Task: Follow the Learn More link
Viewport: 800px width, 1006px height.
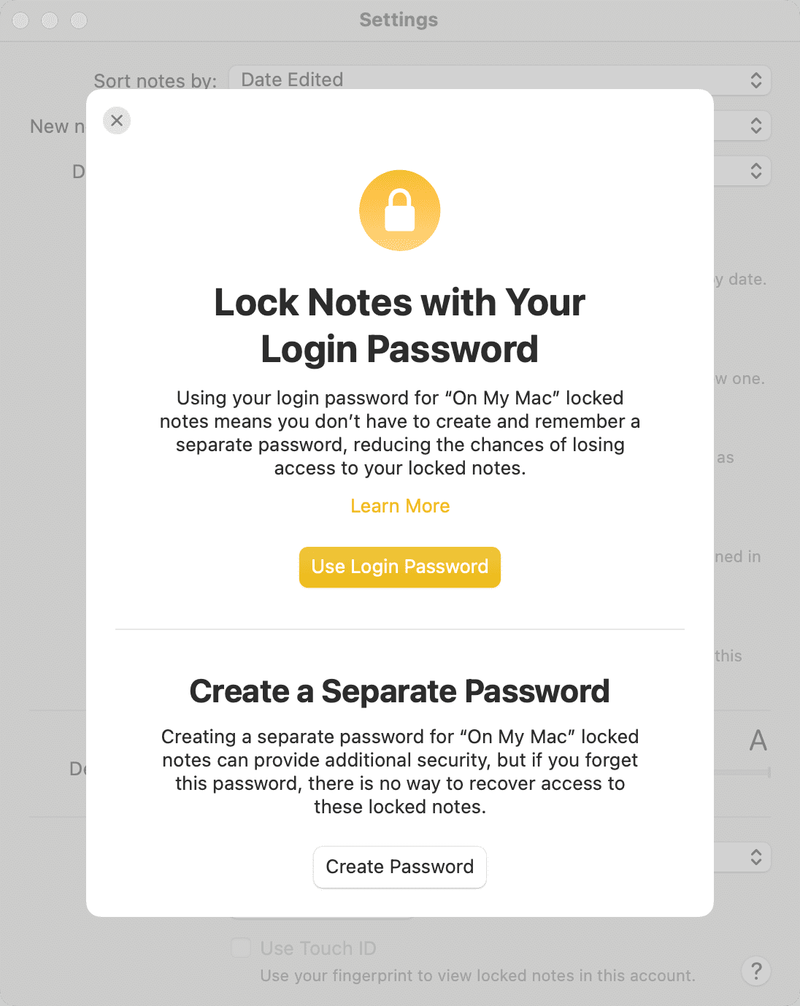Action: coord(400,506)
